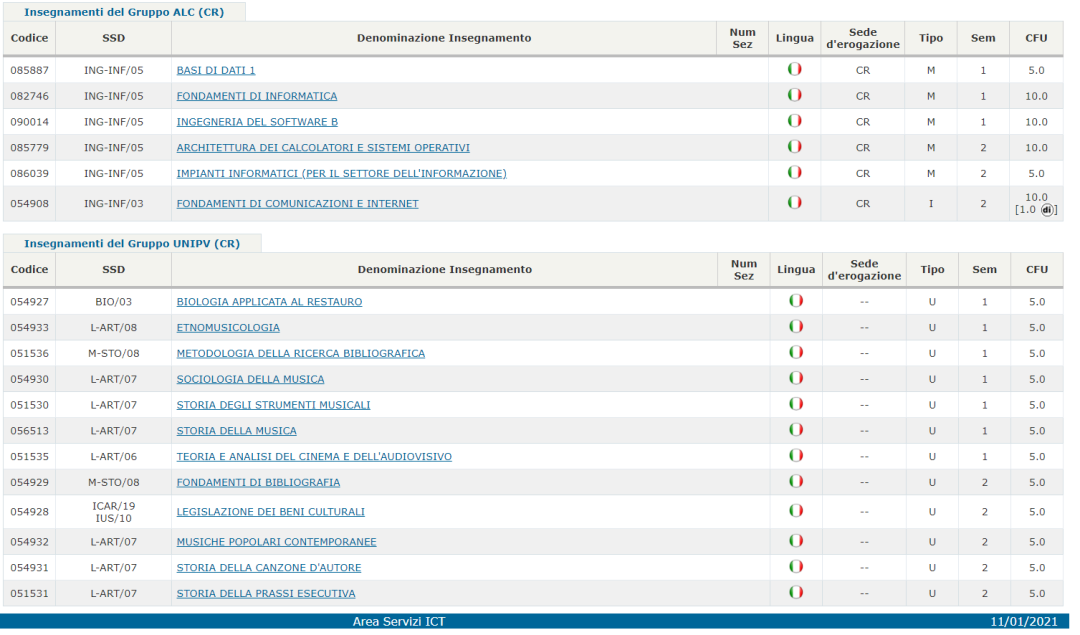
Task: Open TEORIA E ANALISI DEL CINEMA E DELL'AUDIOVISIVO link
Action: [314, 457]
